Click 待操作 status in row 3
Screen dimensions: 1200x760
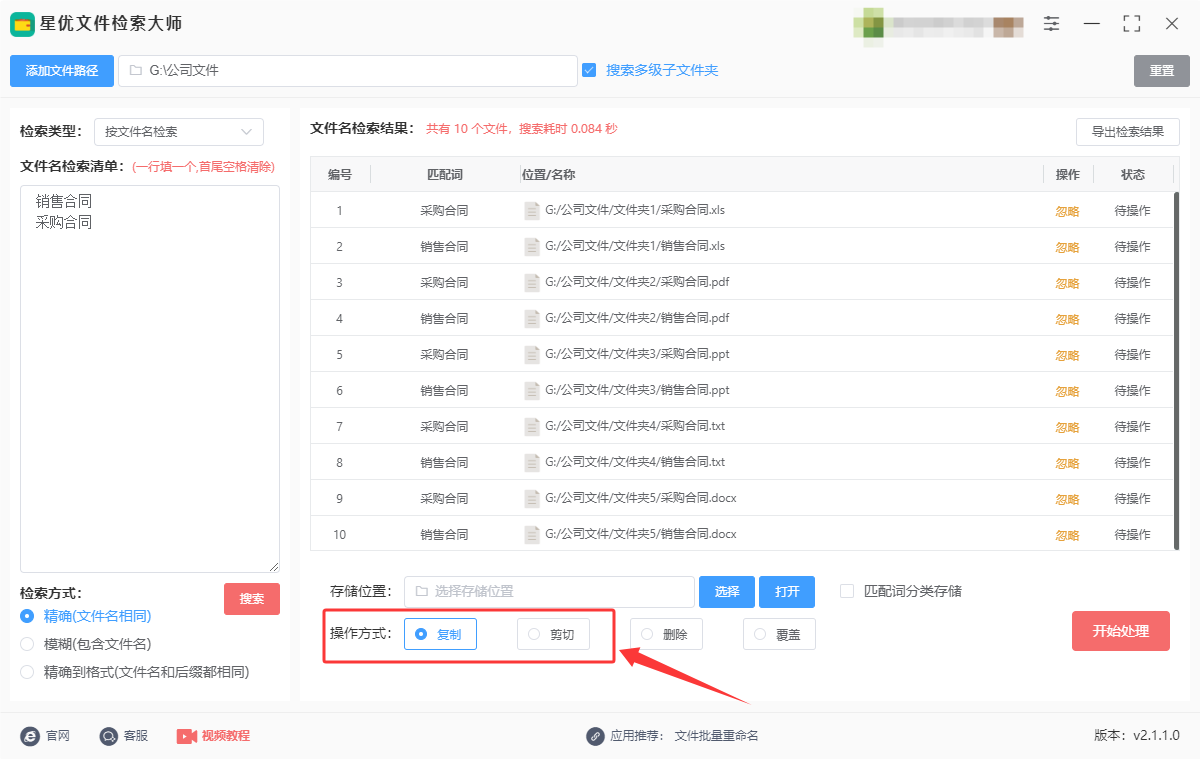click(x=1133, y=283)
